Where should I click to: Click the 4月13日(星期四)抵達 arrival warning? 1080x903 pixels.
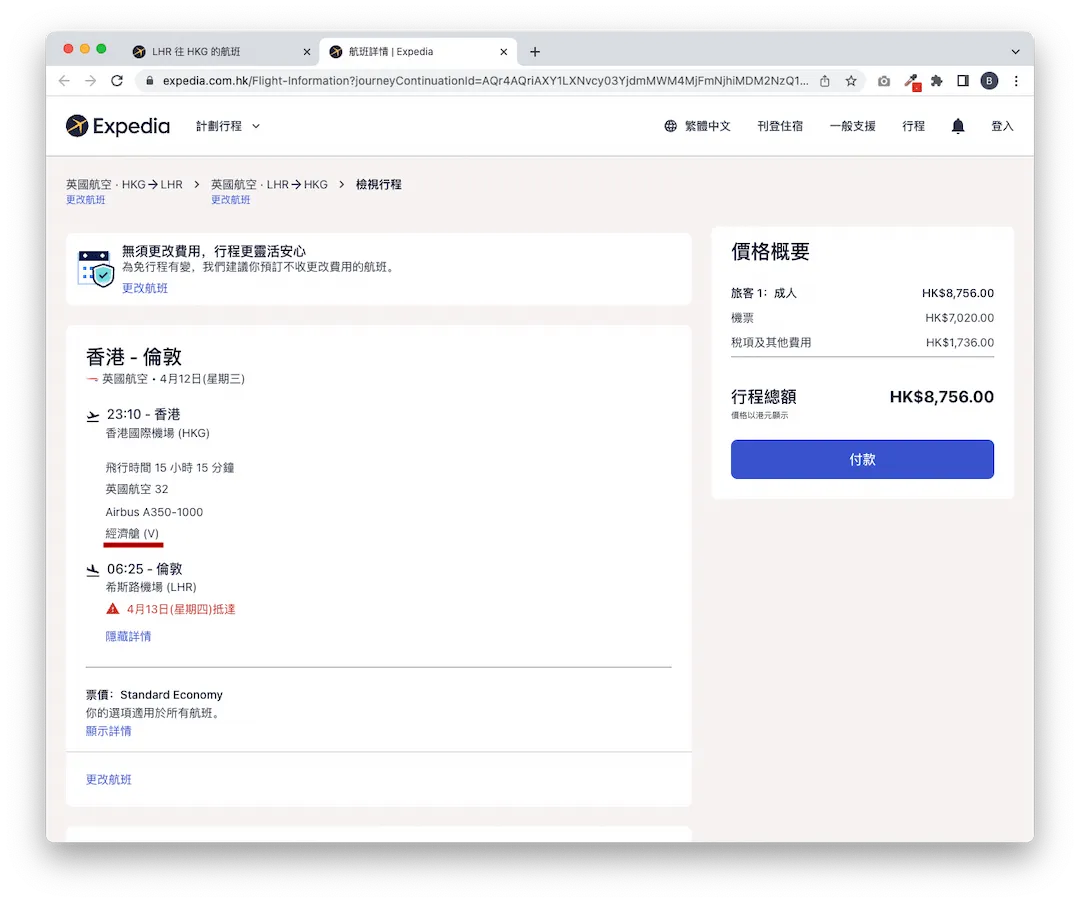click(x=181, y=609)
